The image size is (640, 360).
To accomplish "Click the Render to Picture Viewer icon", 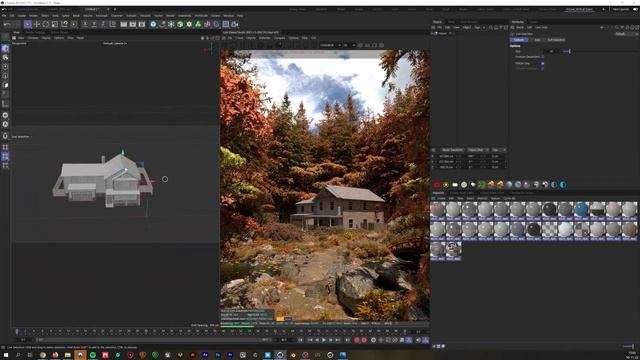I will point(133,24).
